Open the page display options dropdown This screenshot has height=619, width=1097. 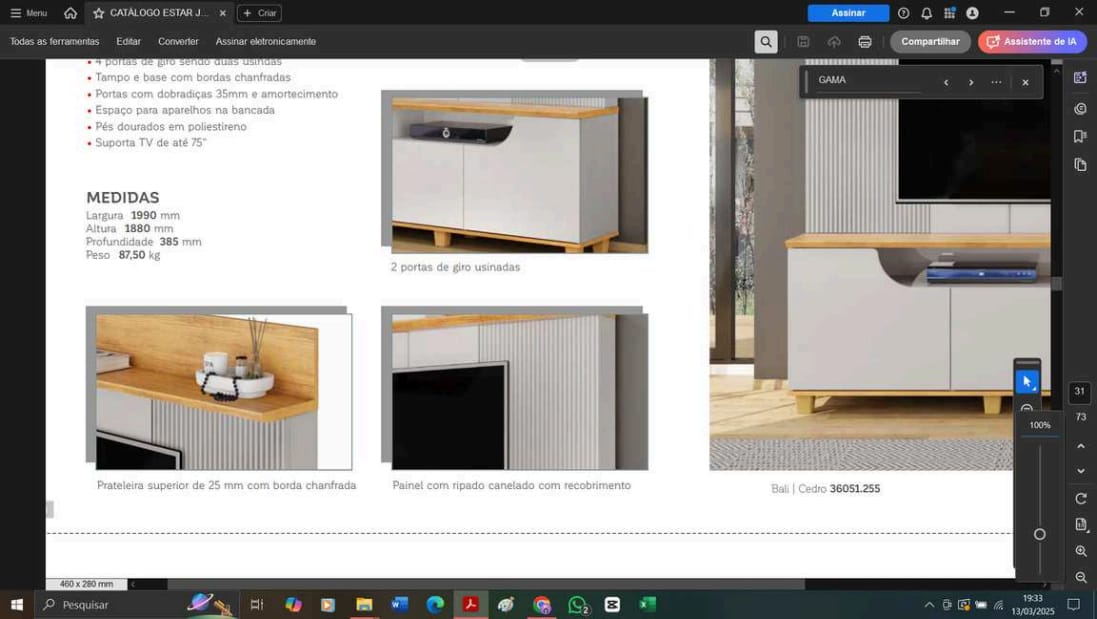1080,524
